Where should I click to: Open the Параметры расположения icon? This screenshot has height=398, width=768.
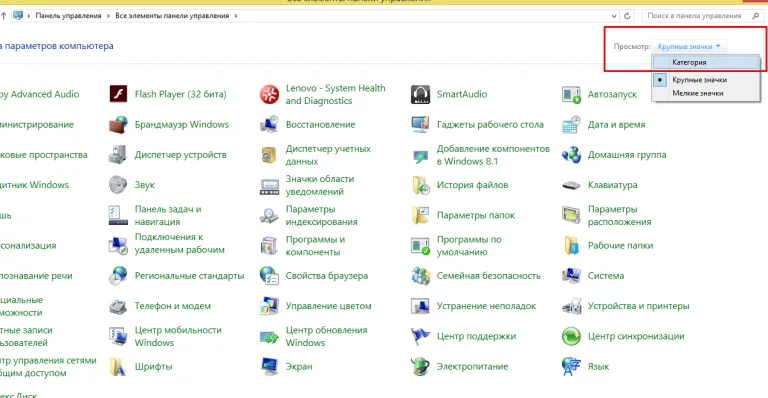(571, 215)
